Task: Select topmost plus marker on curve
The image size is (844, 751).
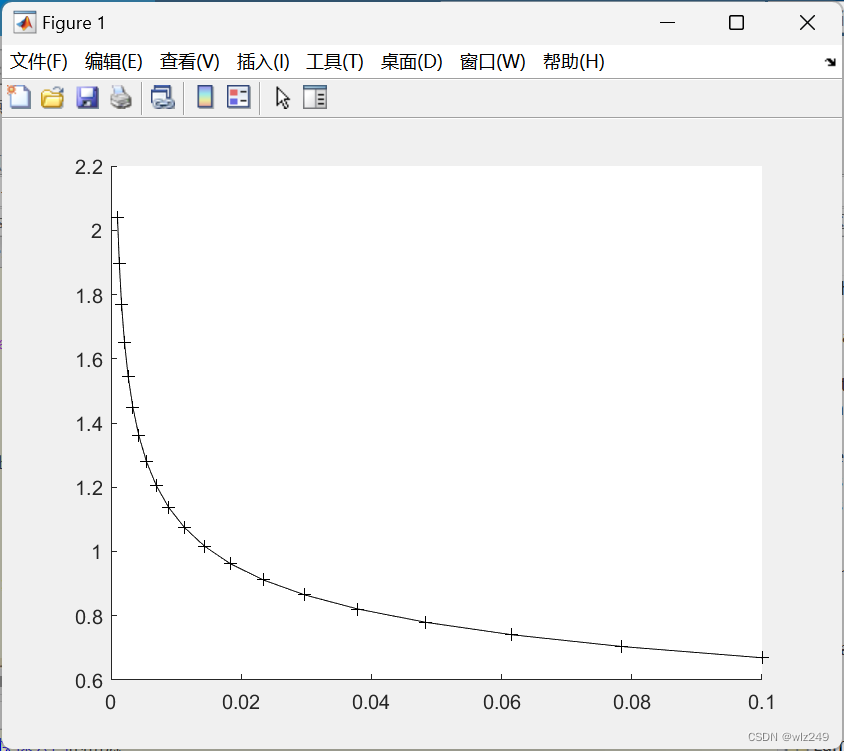Action: (117, 217)
